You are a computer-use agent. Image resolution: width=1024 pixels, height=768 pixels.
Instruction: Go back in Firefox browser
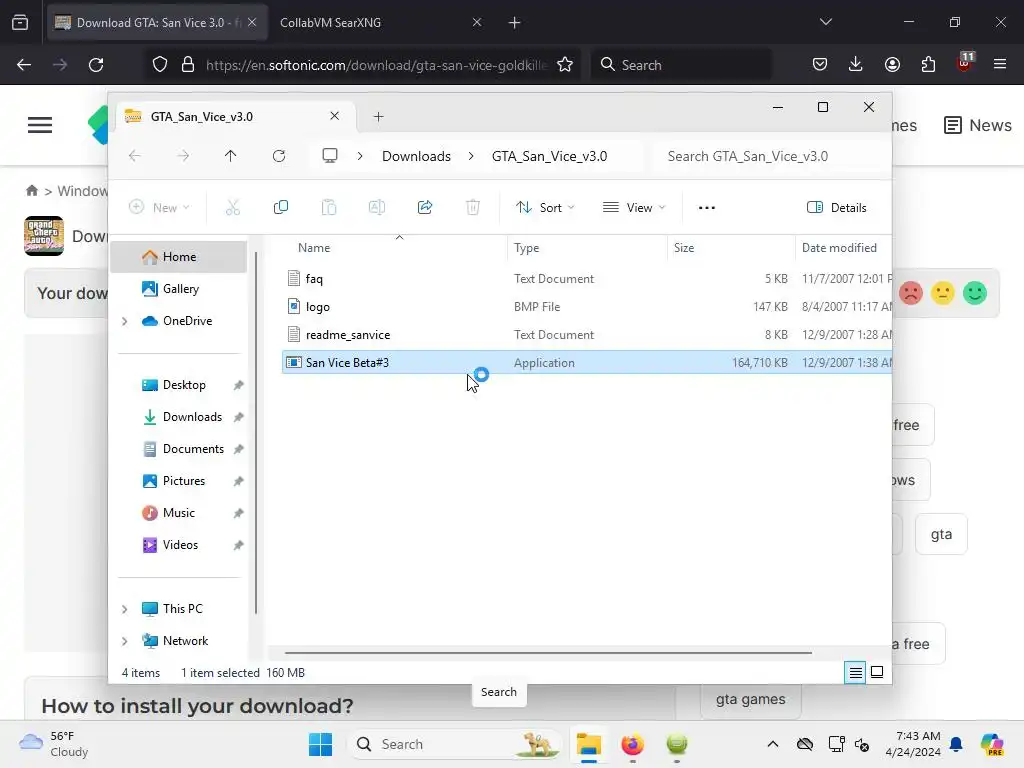pyautogui.click(x=24, y=65)
